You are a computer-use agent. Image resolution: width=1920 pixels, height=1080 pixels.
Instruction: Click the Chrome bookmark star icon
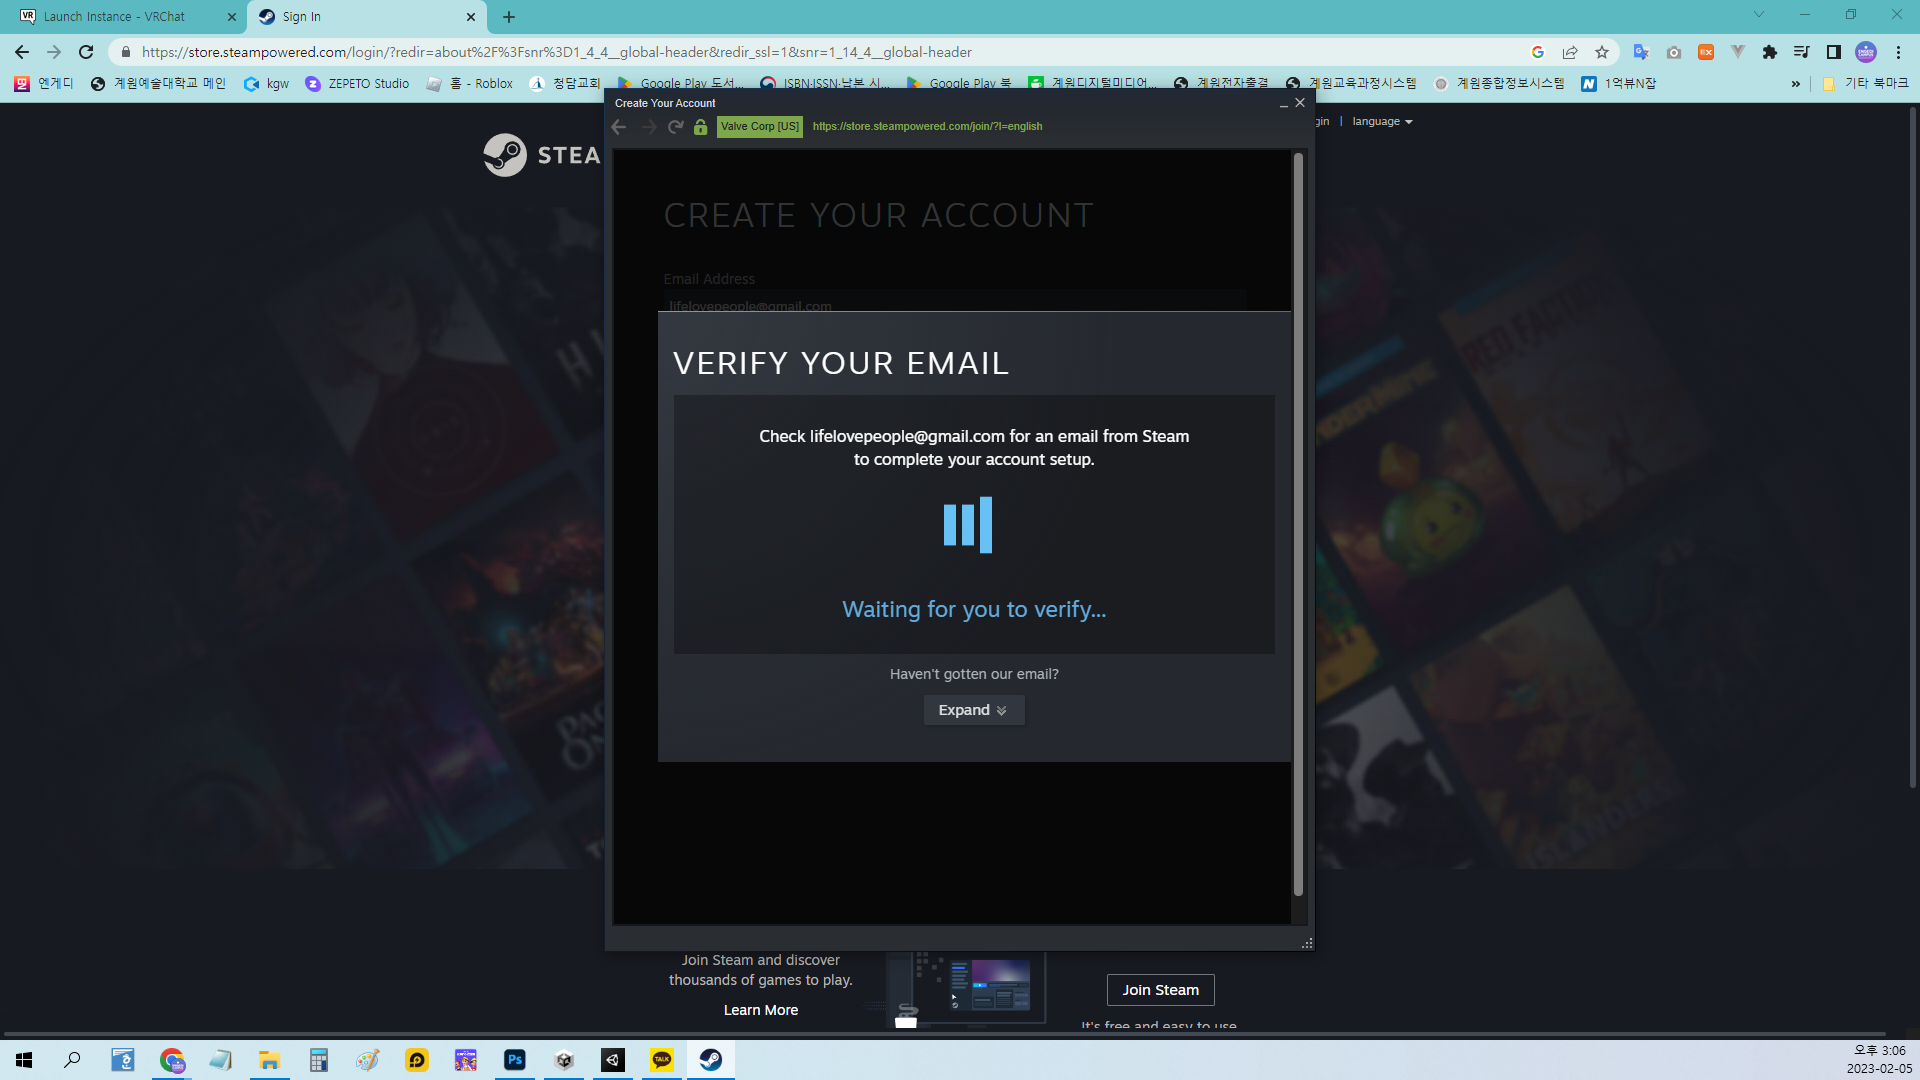point(1602,52)
